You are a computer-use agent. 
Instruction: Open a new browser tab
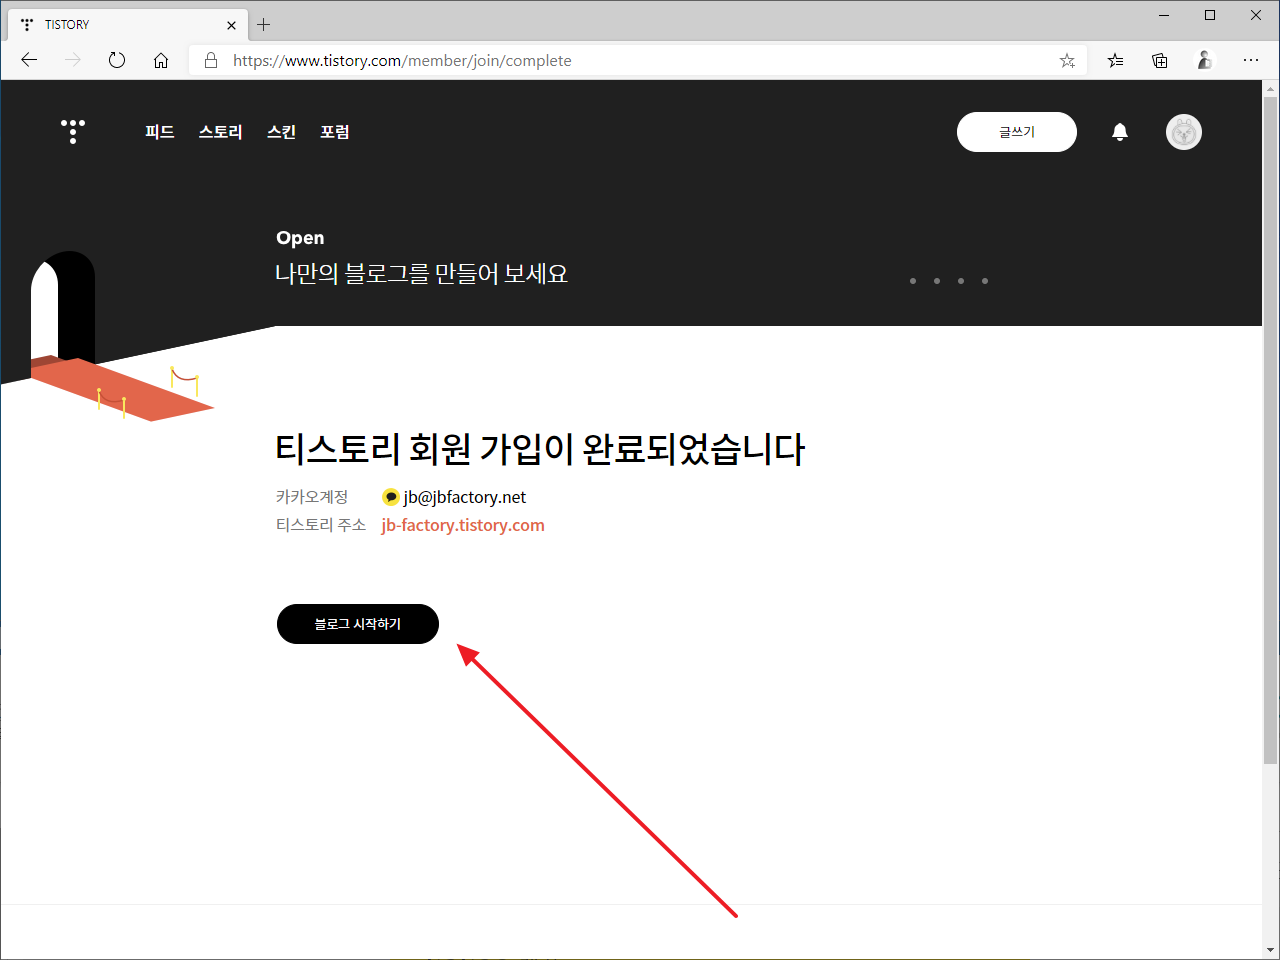point(264,24)
